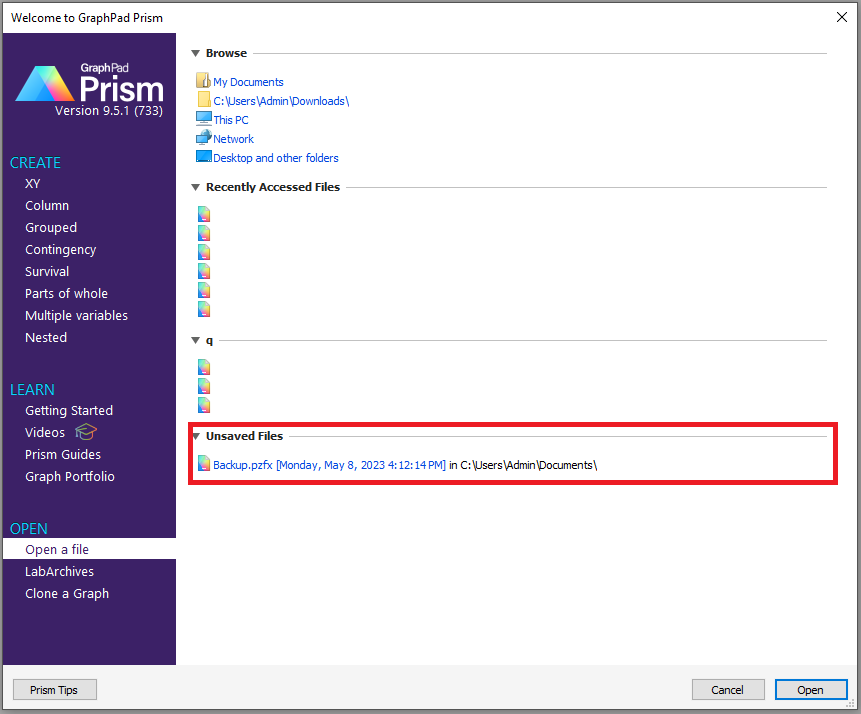The image size is (861, 714).
Task: Select Clone a Graph option
Action: pyautogui.click(x=67, y=594)
